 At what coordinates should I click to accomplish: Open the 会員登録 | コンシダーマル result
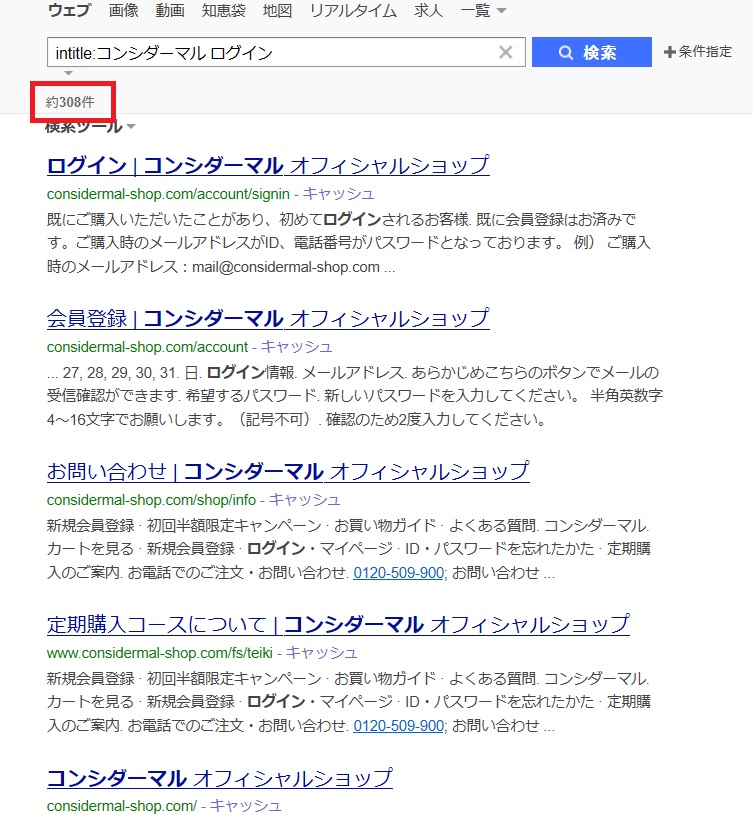point(268,318)
